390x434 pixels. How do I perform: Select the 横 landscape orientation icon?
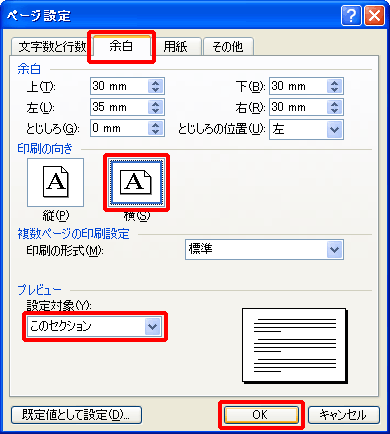(x=136, y=182)
